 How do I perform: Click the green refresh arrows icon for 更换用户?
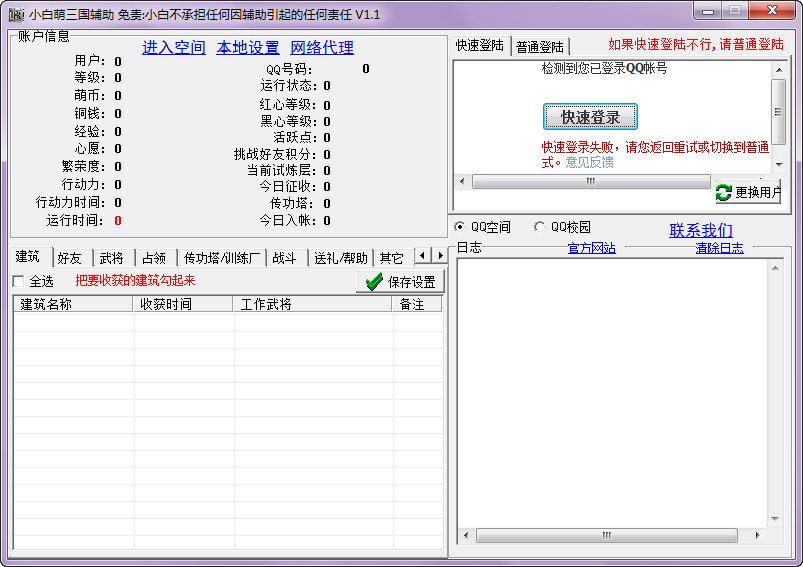click(x=724, y=193)
